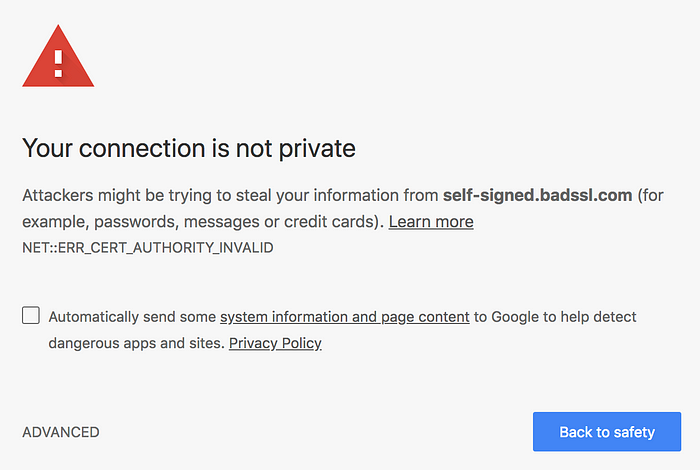Image resolution: width=700 pixels, height=470 pixels.
Task: Click 'example, passwords, messages or credit cards' text
Action: [203, 222]
